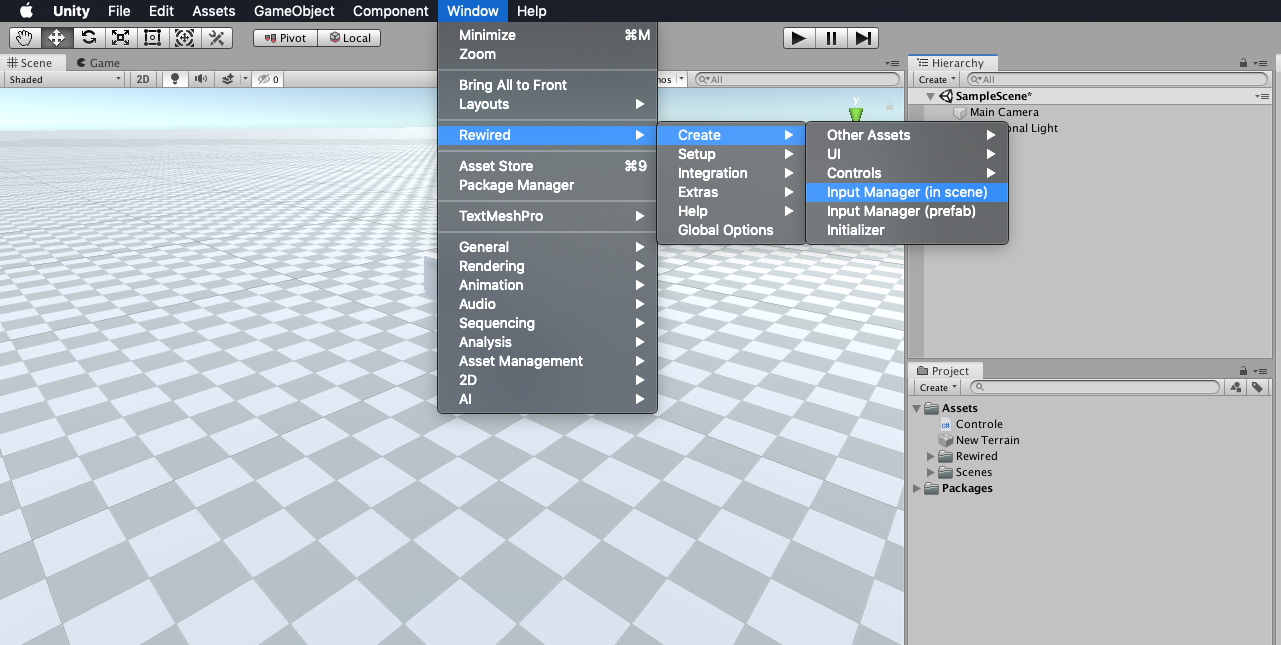
Task: Select the Move tool in the toolbar
Action: pyautogui.click(x=56, y=38)
